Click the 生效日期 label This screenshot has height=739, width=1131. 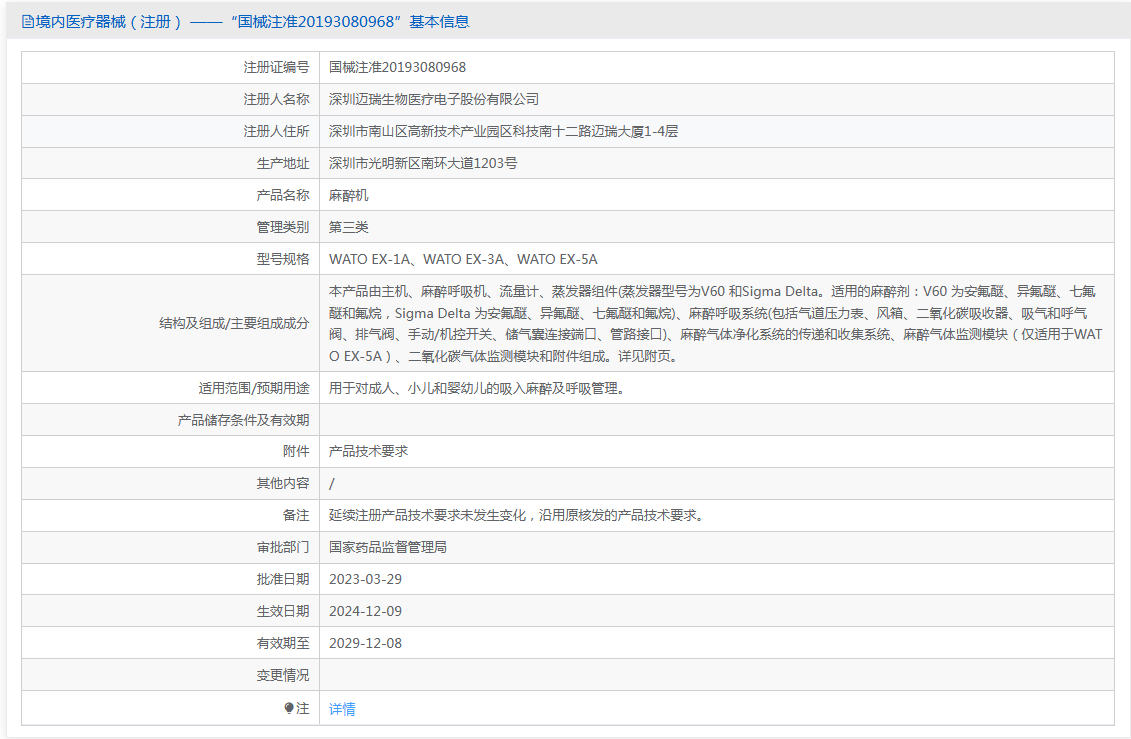pos(283,611)
